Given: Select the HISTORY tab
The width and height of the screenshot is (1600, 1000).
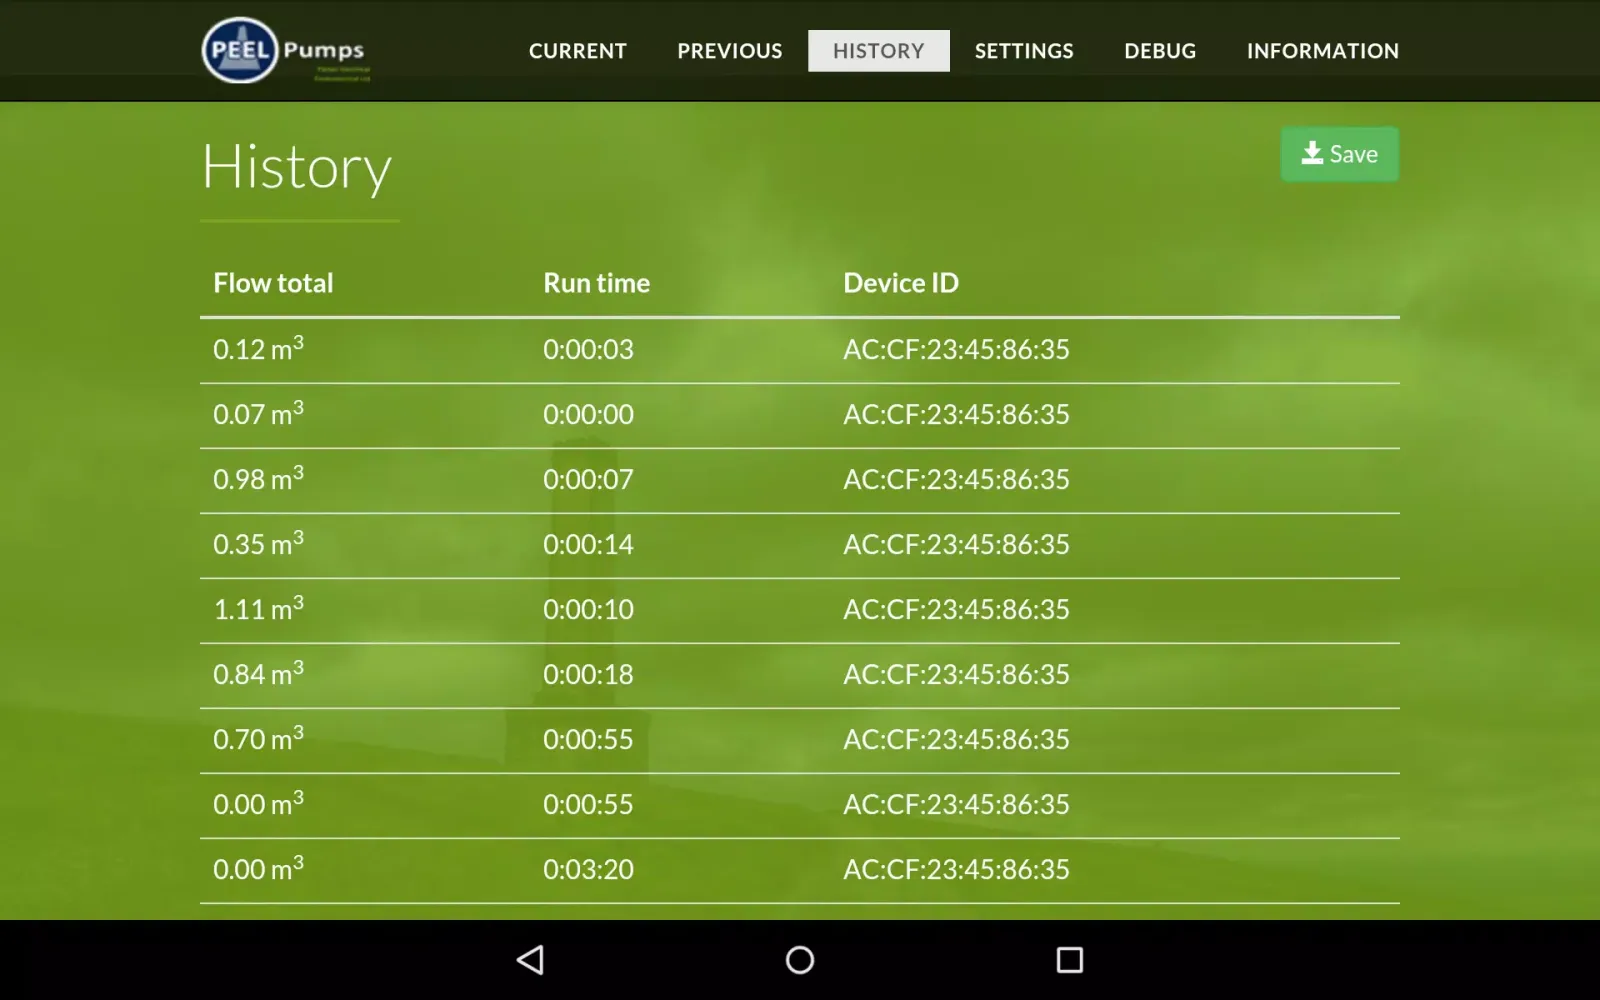Looking at the screenshot, I should [x=878, y=51].
